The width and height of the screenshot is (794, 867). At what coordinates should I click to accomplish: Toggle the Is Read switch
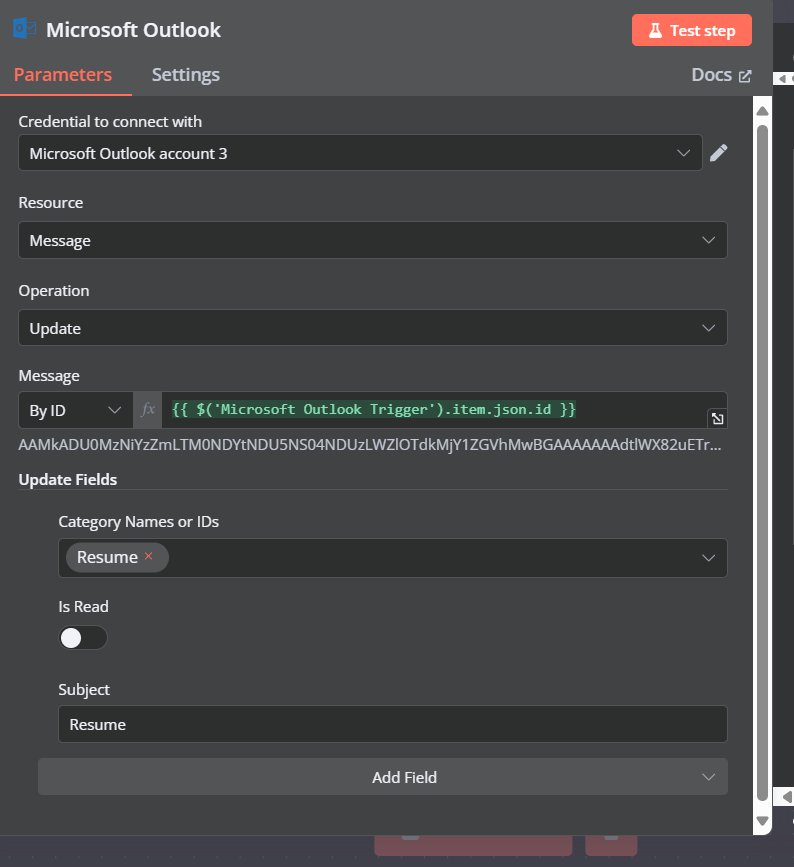tap(83, 638)
